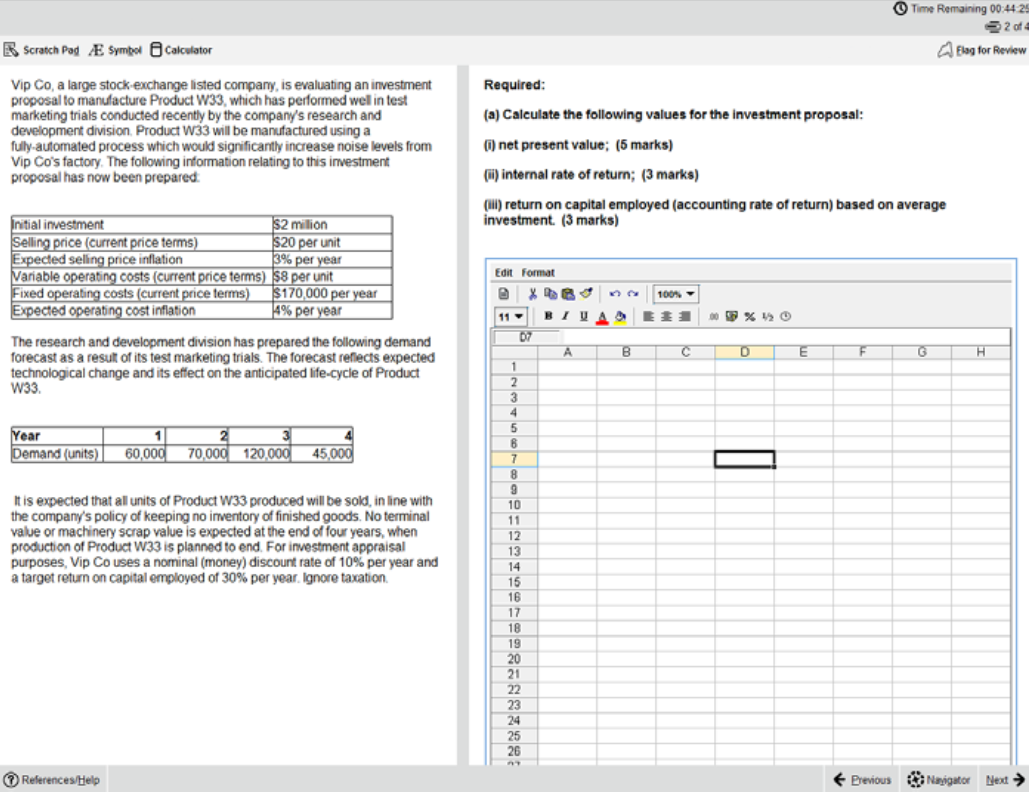Open the Format menu
This screenshot has width=1029, height=792.
click(x=538, y=272)
